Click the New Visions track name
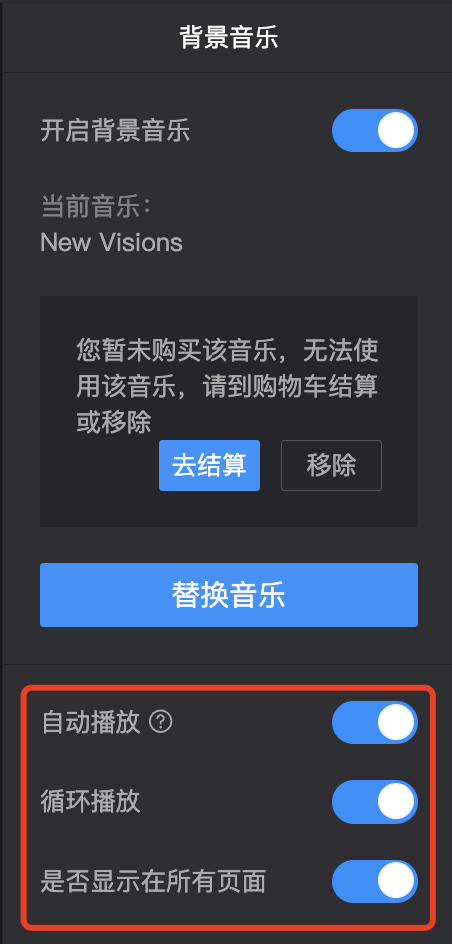The height and width of the screenshot is (944, 452). (111, 243)
